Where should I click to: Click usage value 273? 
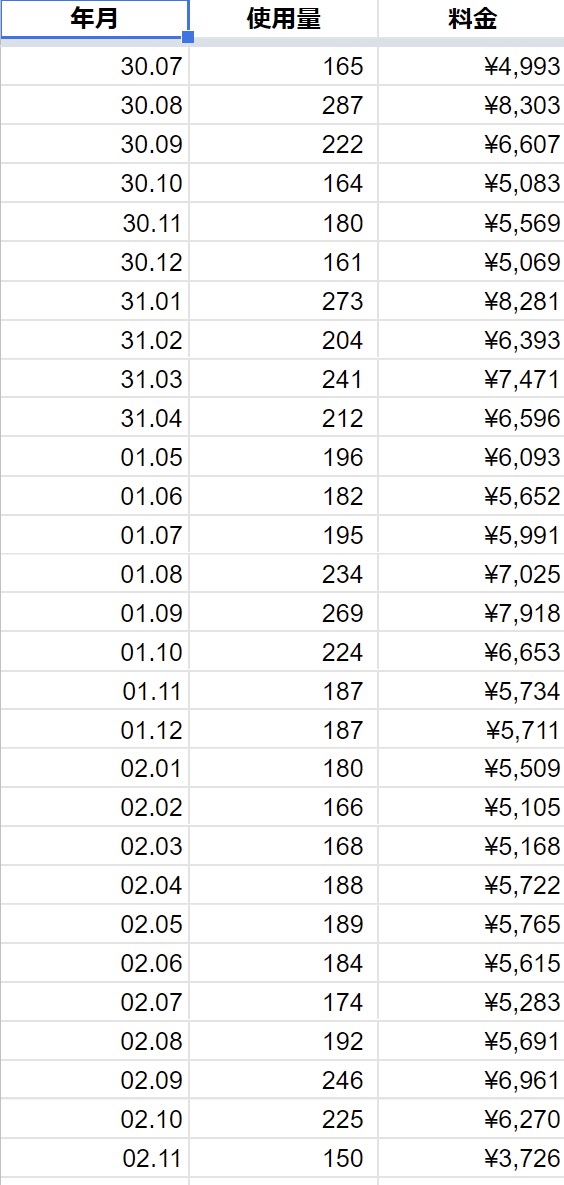pyautogui.click(x=284, y=301)
